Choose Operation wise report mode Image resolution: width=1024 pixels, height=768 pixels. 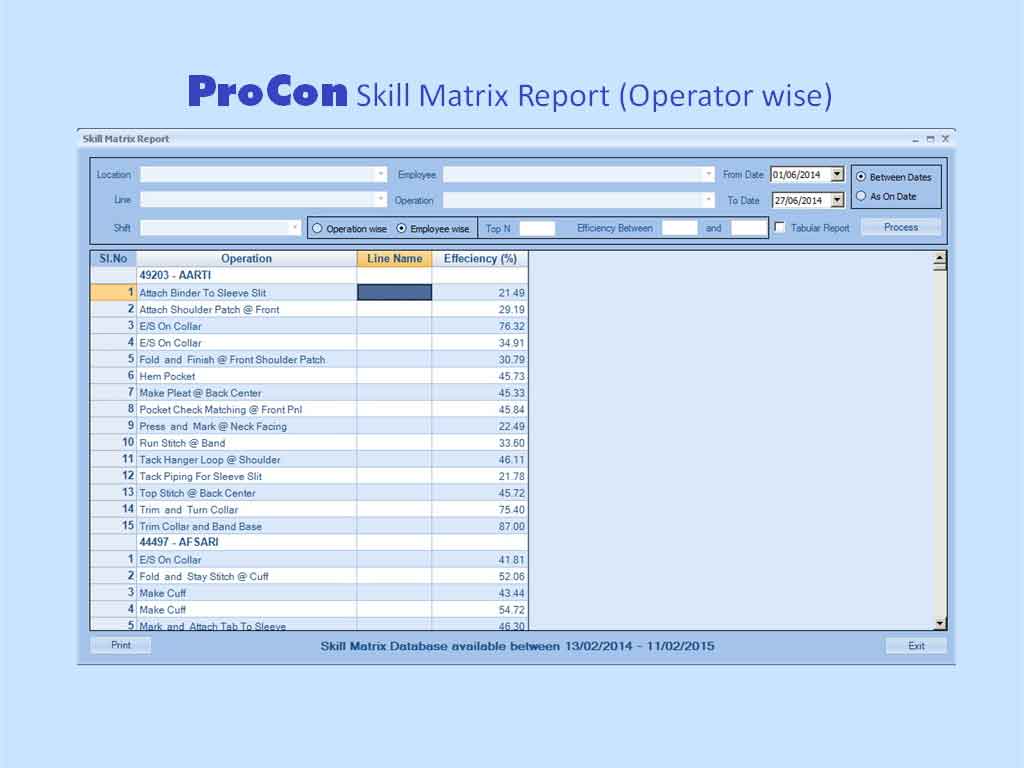pyautogui.click(x=317, y=229)
